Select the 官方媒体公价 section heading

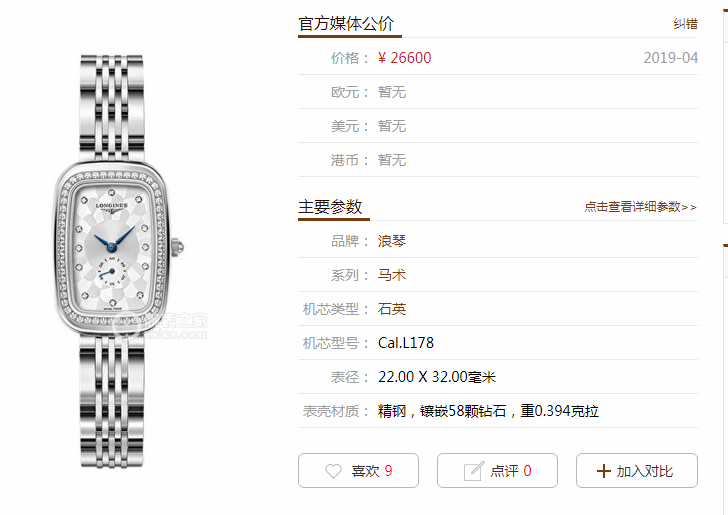[346, 24]
